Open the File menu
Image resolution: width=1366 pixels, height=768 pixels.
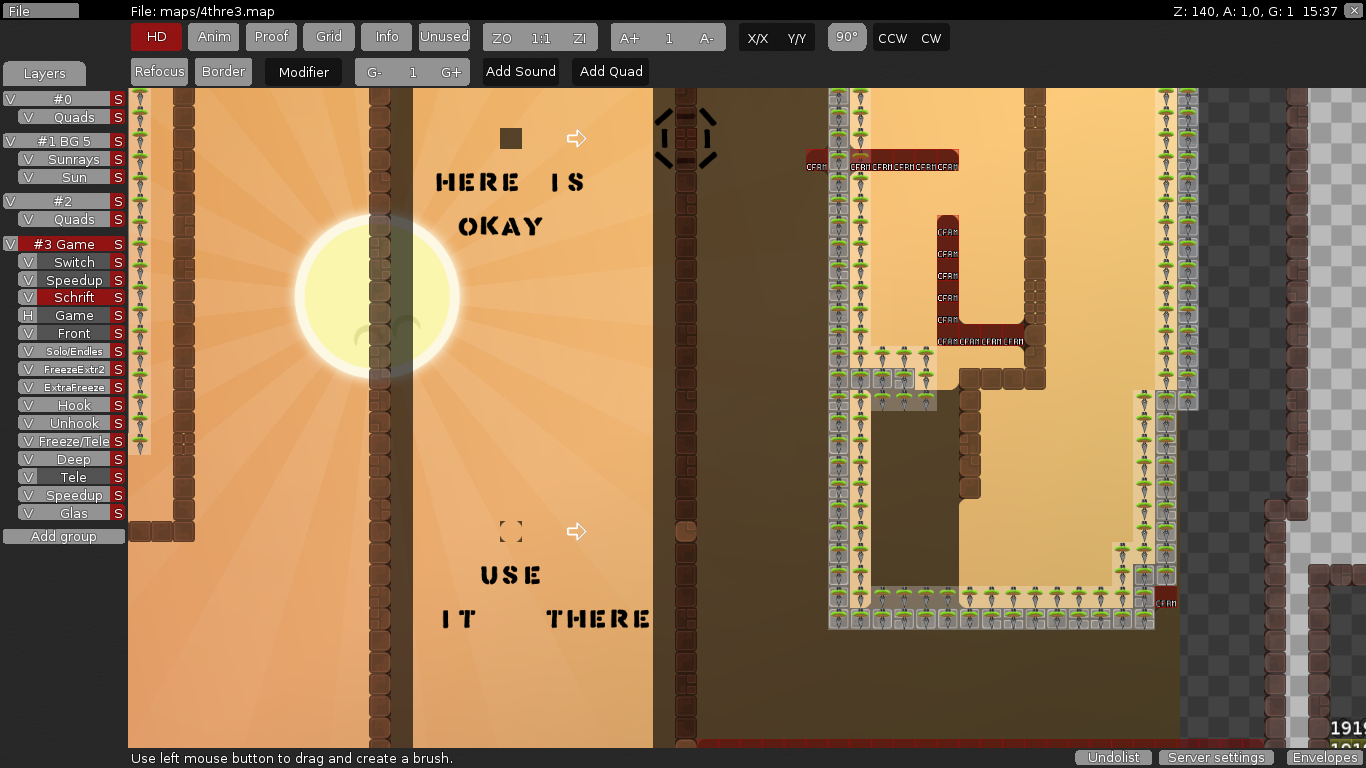[x=40, y=11]
